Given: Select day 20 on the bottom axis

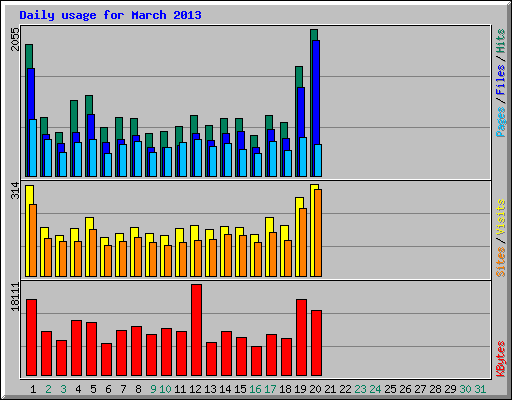Looking at the screenshot, I should [x=315, y=389].
